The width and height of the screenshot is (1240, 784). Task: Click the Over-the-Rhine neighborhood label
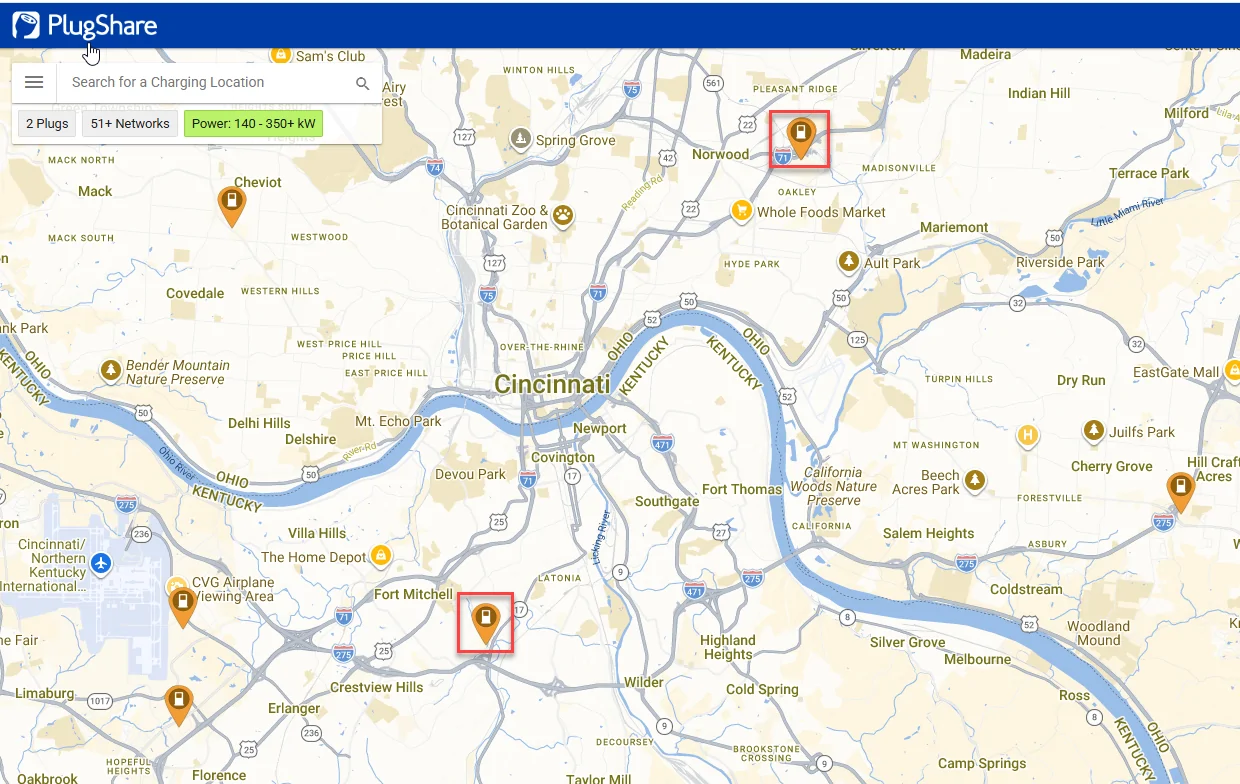[541, 346]
